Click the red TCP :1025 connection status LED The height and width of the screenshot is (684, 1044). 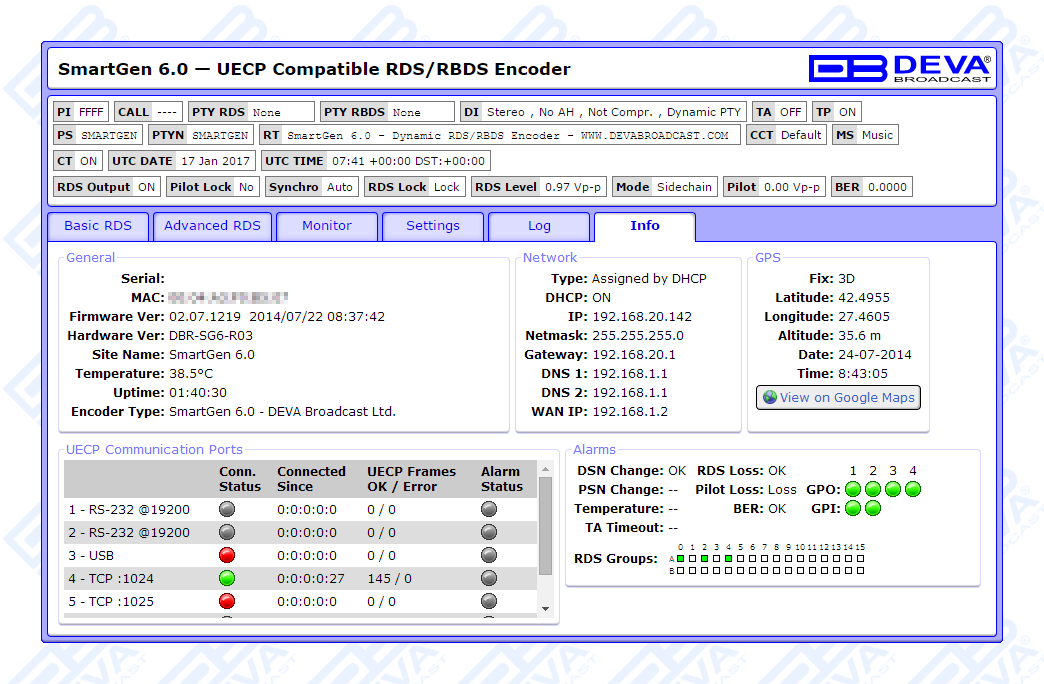227,601
